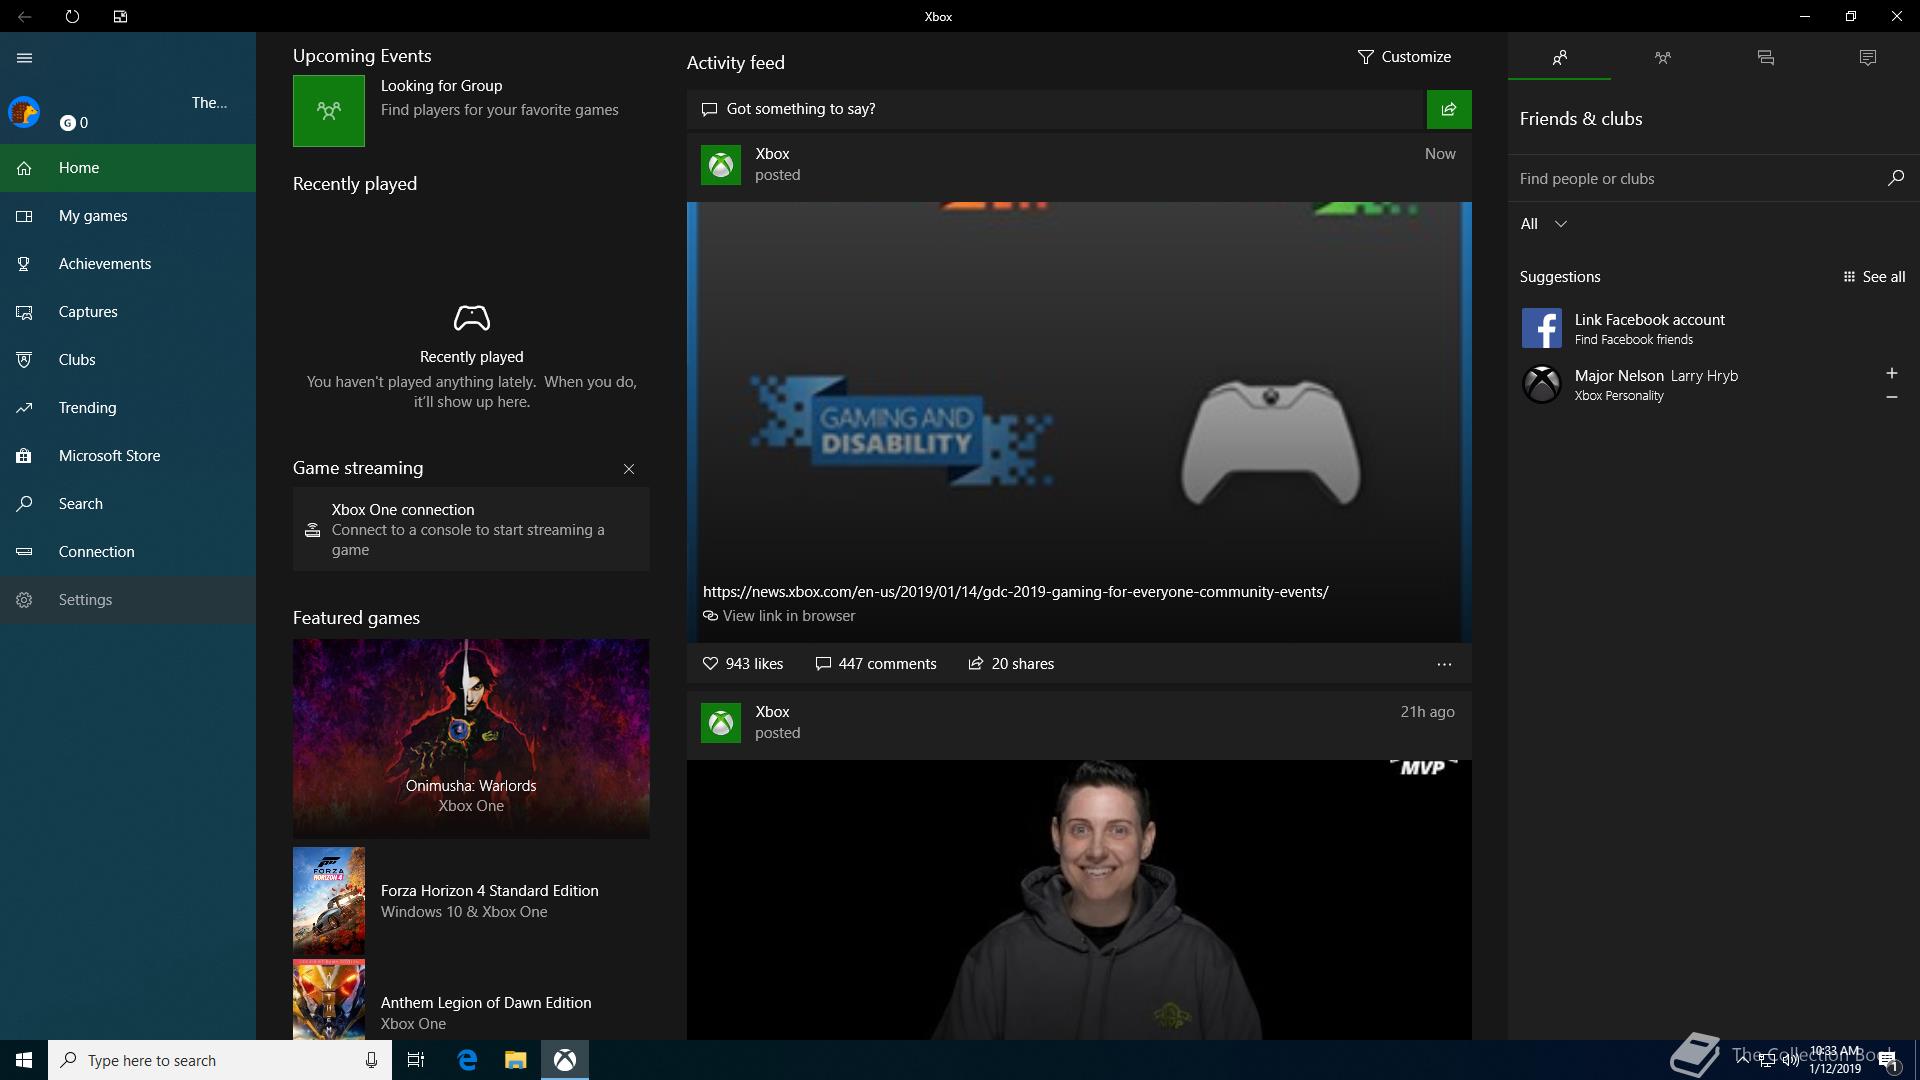Open Xbox avatar on the 21h ago post
The height and width of the screenshot is (1080, 1920).
pos(721,723)
